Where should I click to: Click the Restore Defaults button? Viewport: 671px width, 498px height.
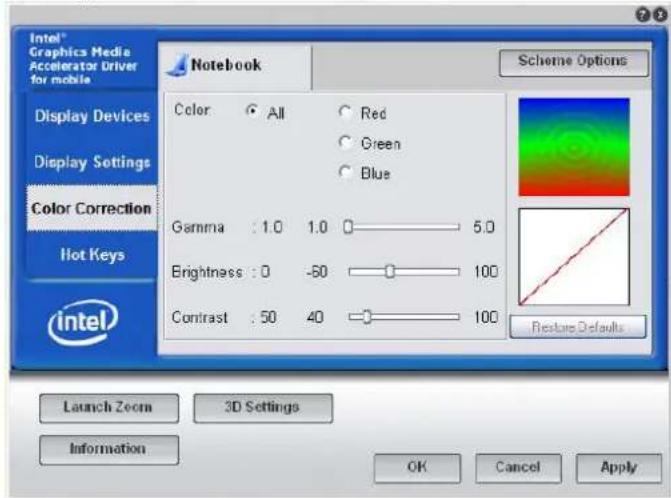point(578,327)
